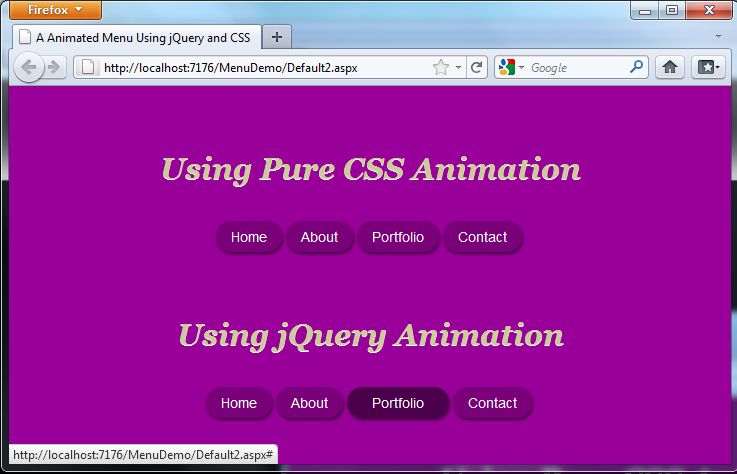Image resolution: width=737 pixels, height=474 pixels.
Task: Open Home in the CSS animation menu
Action: (x=249, y=237)
